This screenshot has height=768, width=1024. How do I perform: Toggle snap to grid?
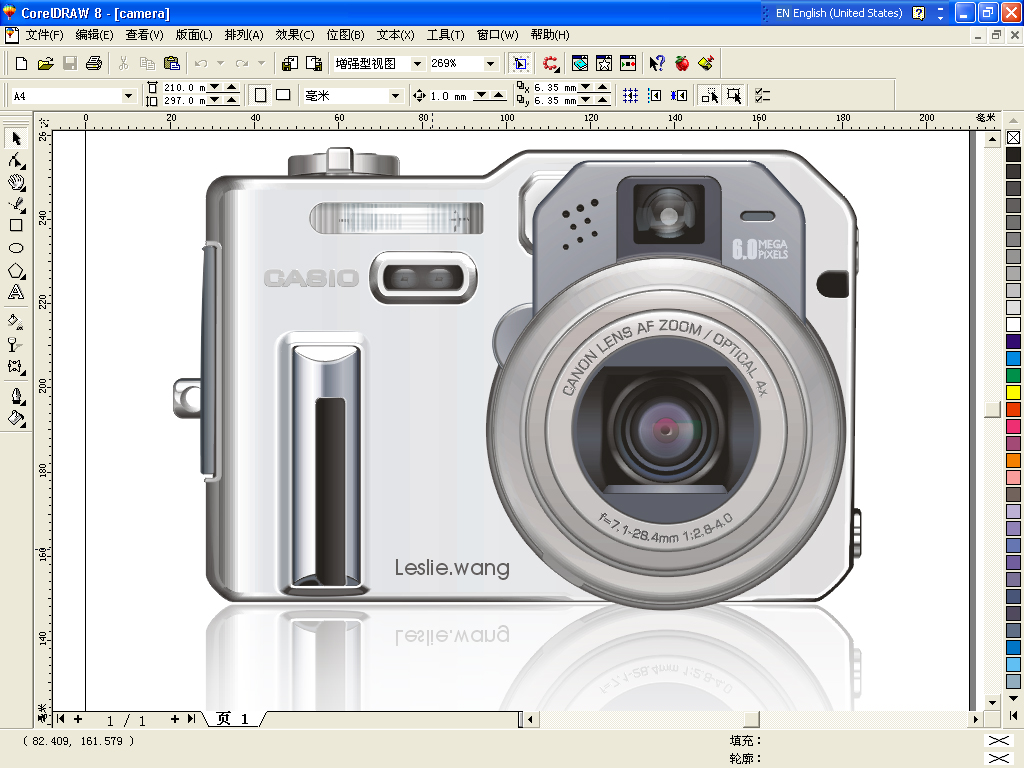630,96
